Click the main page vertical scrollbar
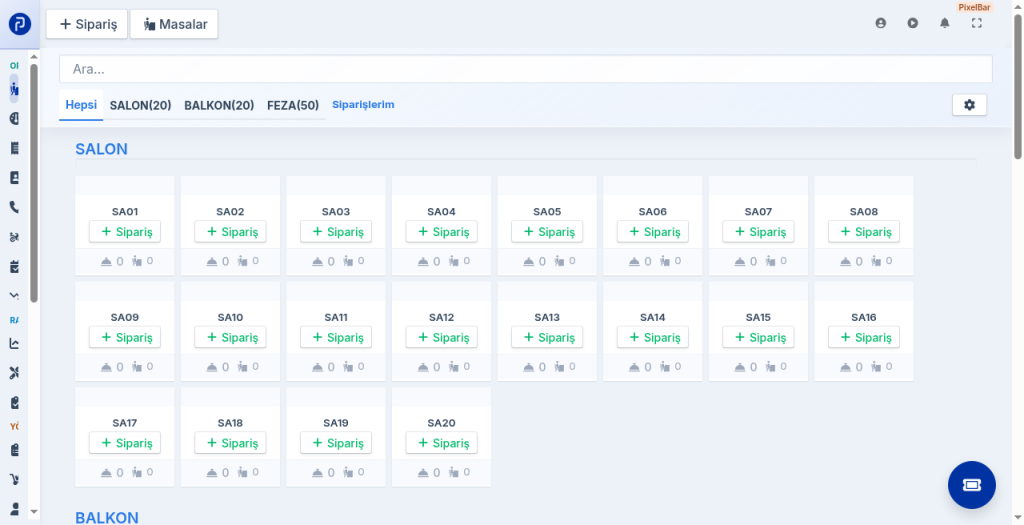This screenshot has width=1024, height=525. coord(1017,85)
